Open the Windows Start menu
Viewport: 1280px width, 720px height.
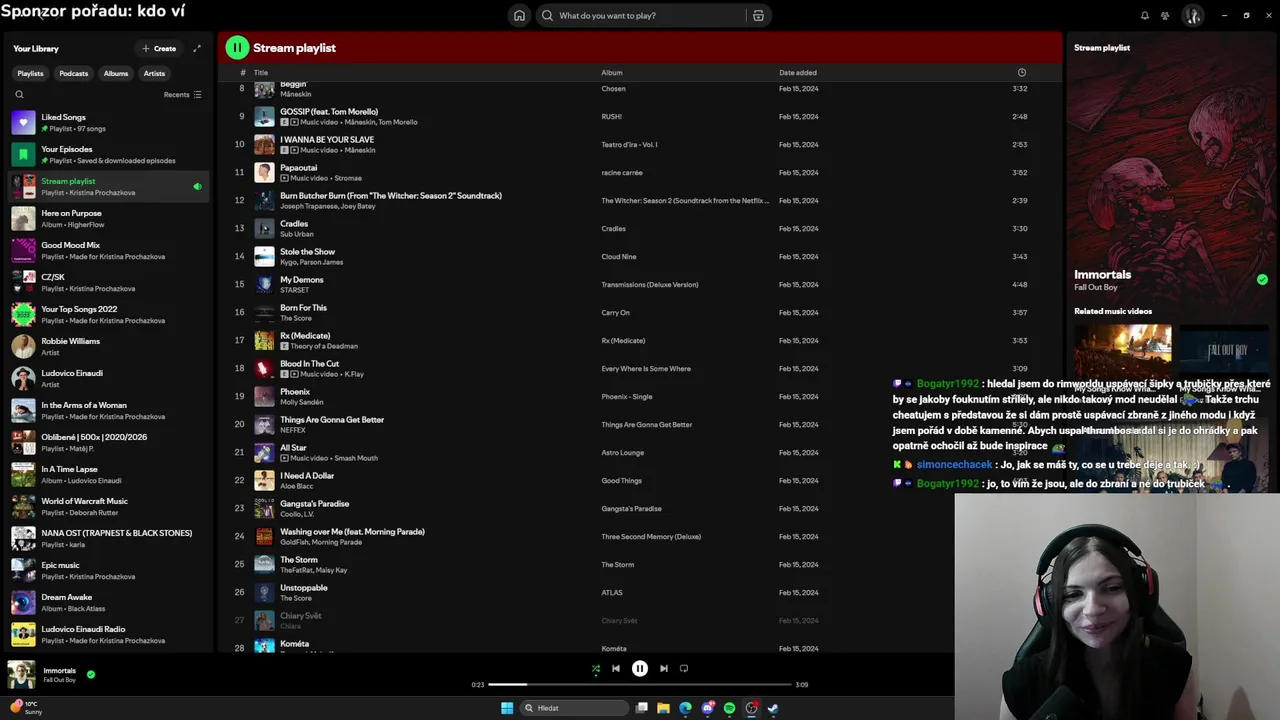507,708
